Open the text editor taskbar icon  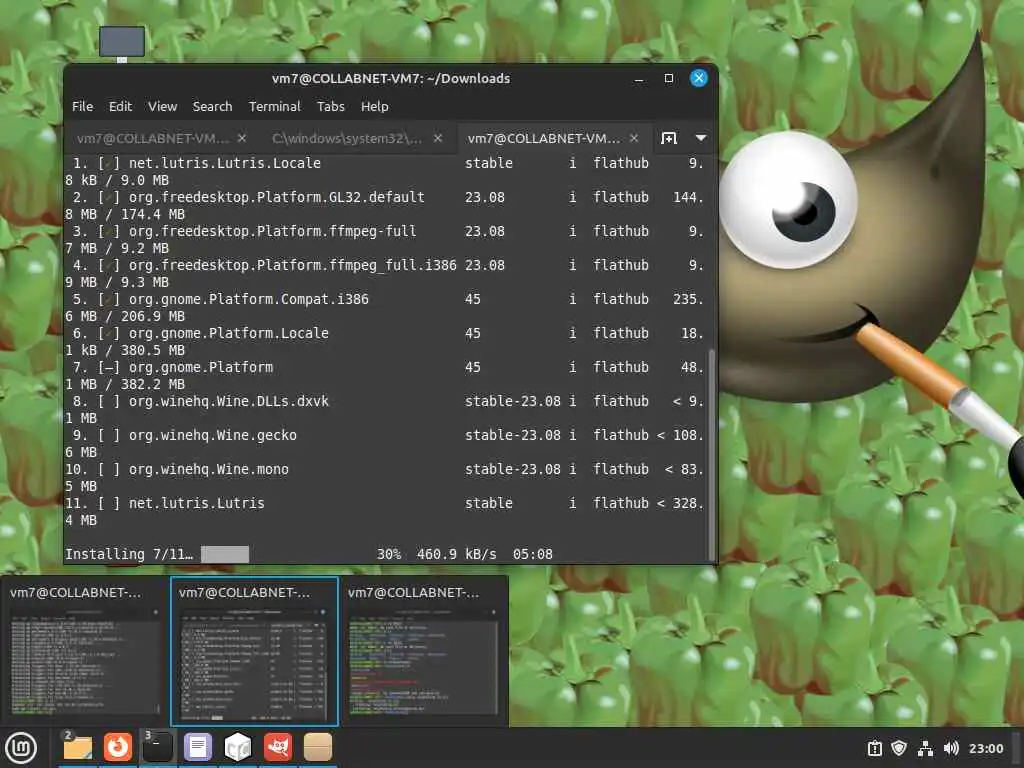[x=198, y=747]
